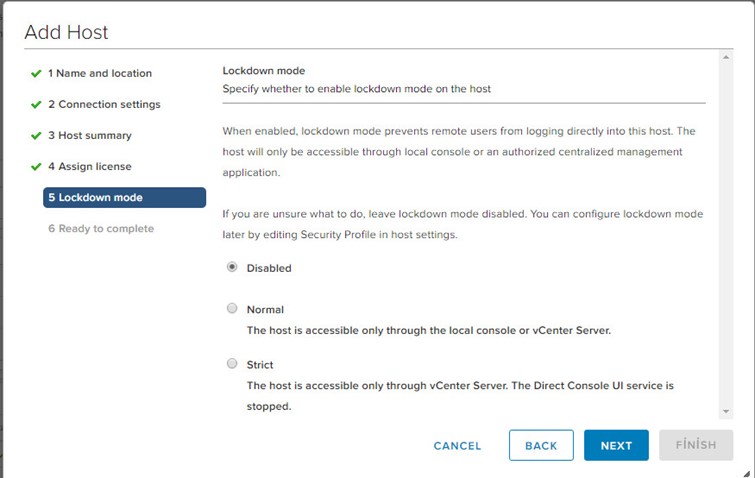
Task: Go to step 1 Name and location
Action: (x=100, y=73)
